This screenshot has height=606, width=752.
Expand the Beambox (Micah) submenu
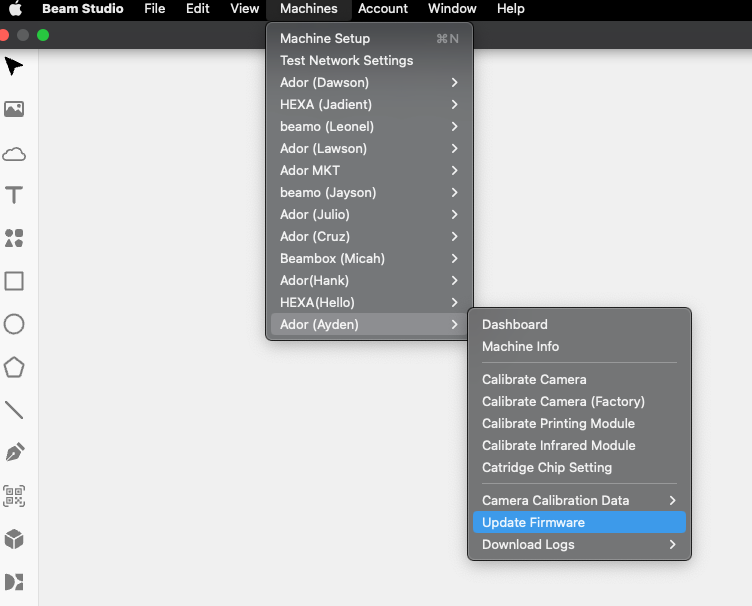(x=369, y=258)
